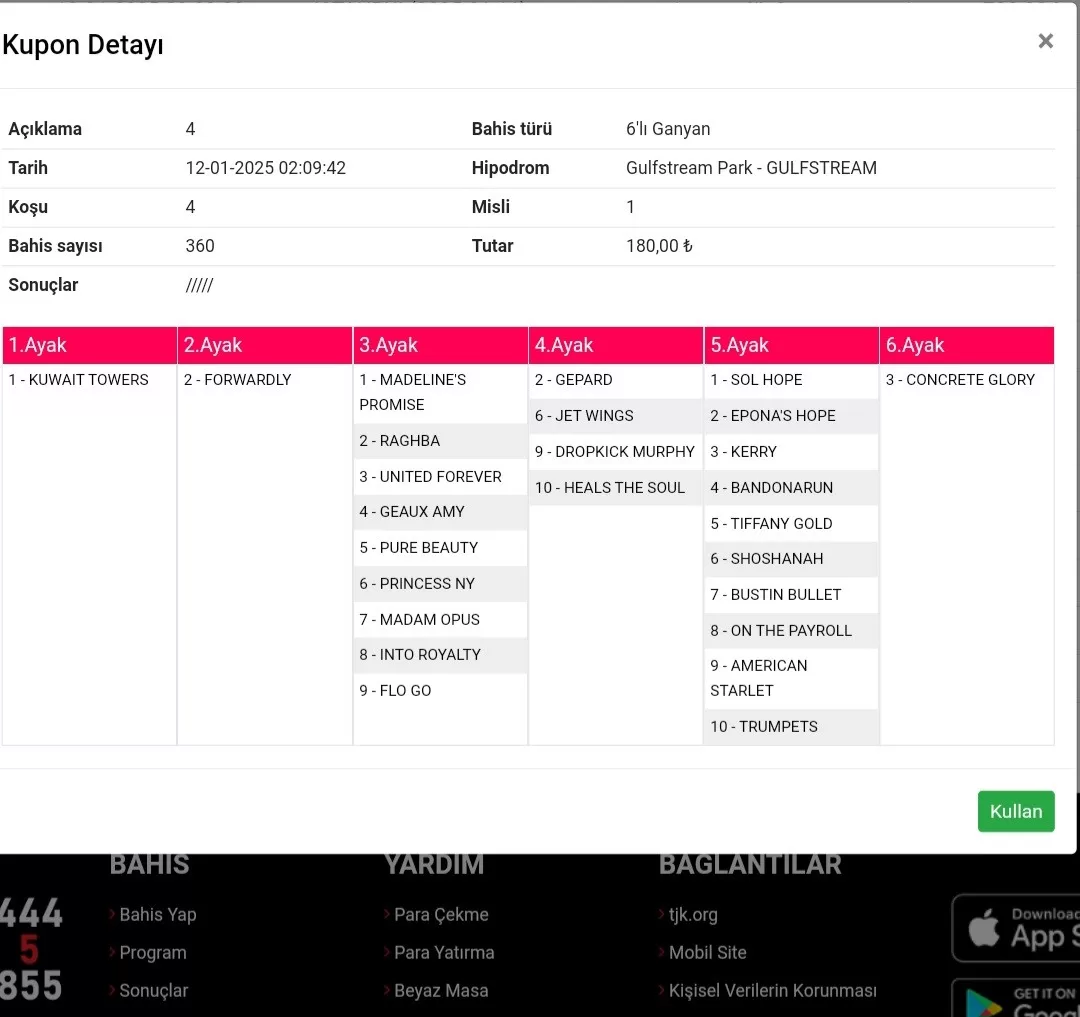Viewport: 1080px width, 1017px height.
Task: Select the 3.Ayak column header
Action: [x=440, y=345]
